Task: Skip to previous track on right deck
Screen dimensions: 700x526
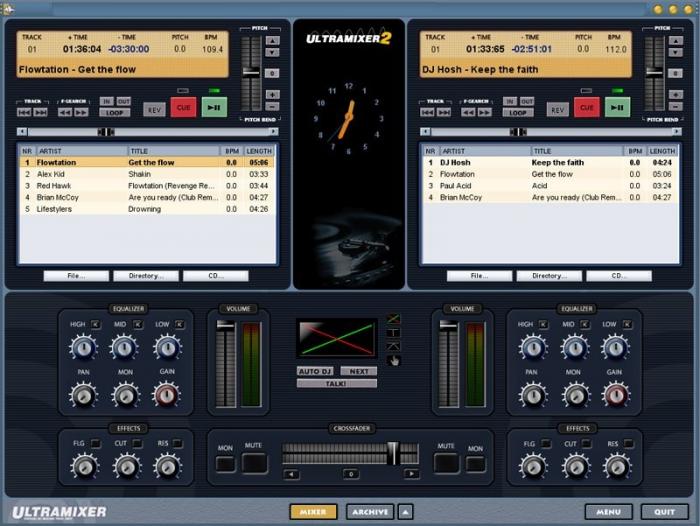Action: (x=427, y=113)
